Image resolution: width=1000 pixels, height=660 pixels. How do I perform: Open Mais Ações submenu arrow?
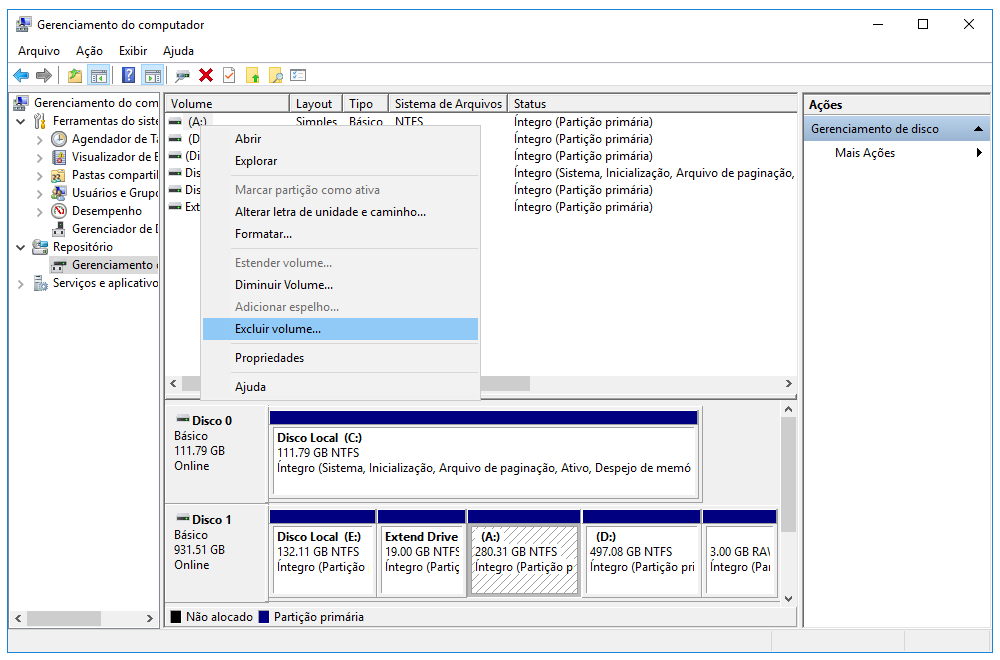point(979,153)
